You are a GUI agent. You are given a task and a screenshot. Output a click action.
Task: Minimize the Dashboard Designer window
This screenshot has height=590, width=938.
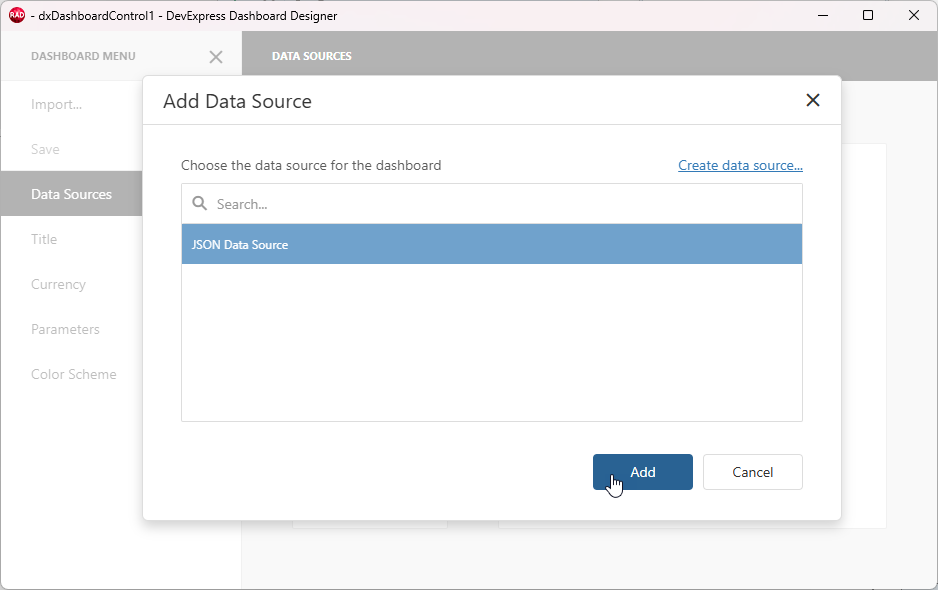[822, 15]
